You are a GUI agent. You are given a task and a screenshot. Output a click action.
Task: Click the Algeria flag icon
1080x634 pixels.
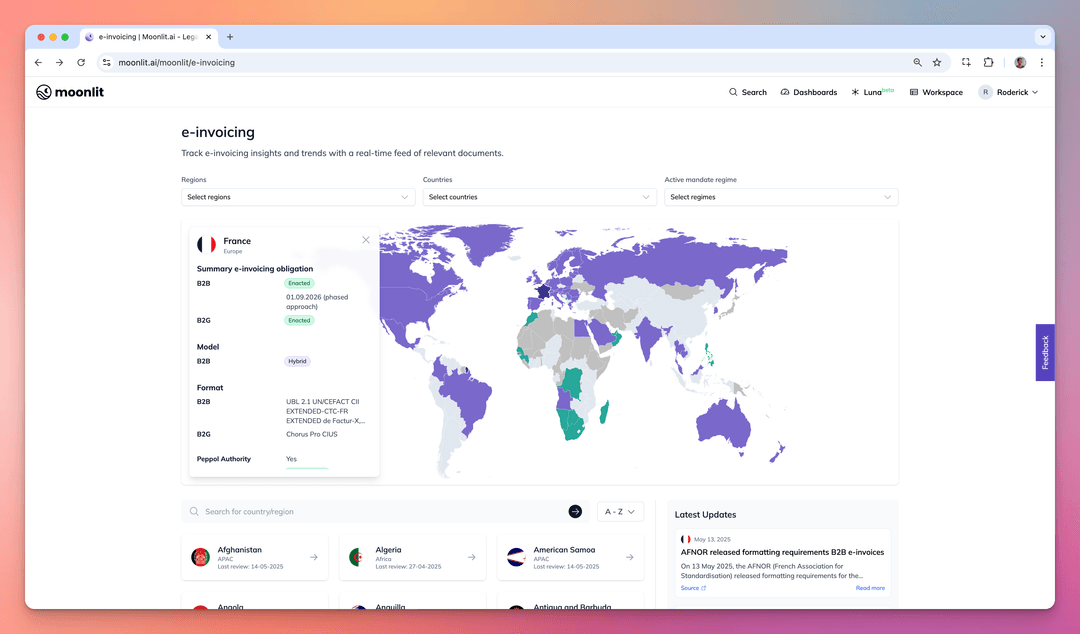coord(358,557)
